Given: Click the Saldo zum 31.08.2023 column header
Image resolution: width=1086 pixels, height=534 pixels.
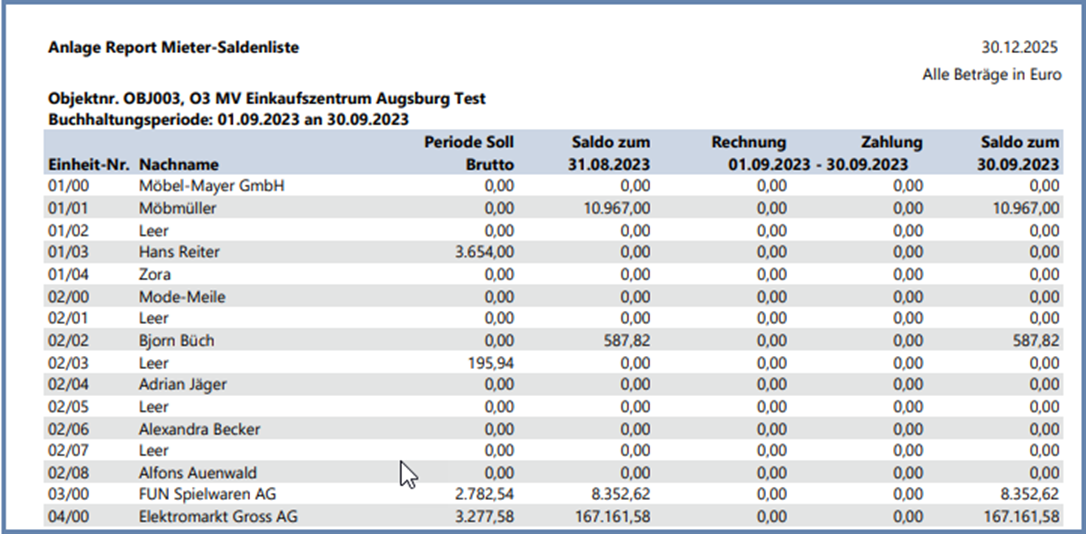Looking at the screenshot, I should tap(610, 153).
